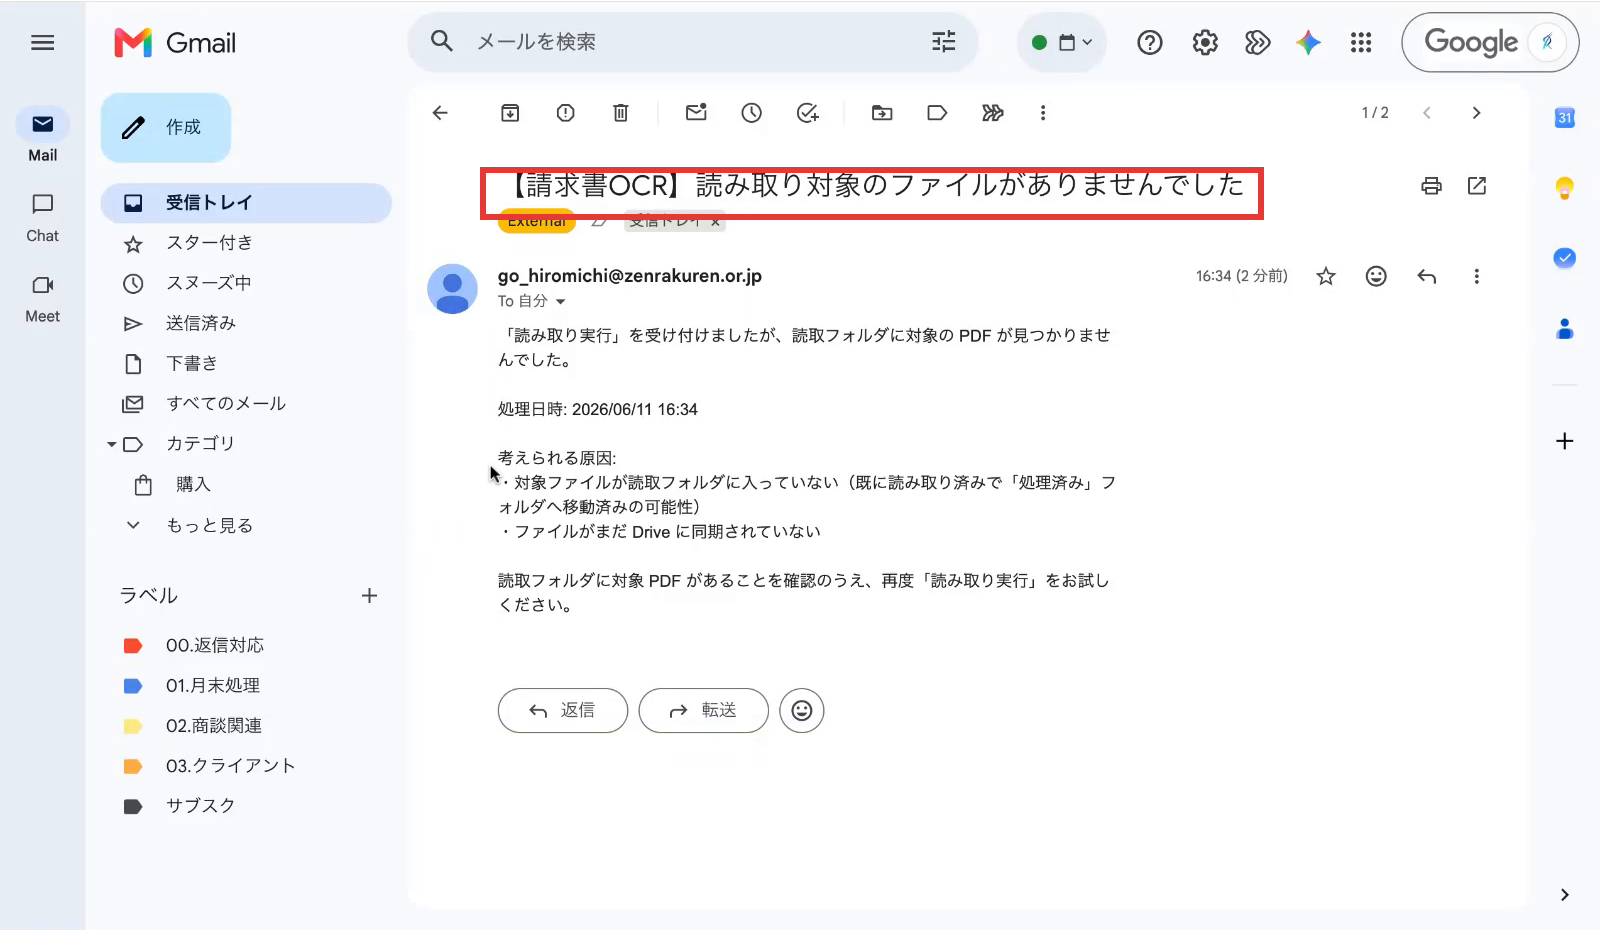
Task: Click the 作成 compose button
Action: click(x=166, y=127)
